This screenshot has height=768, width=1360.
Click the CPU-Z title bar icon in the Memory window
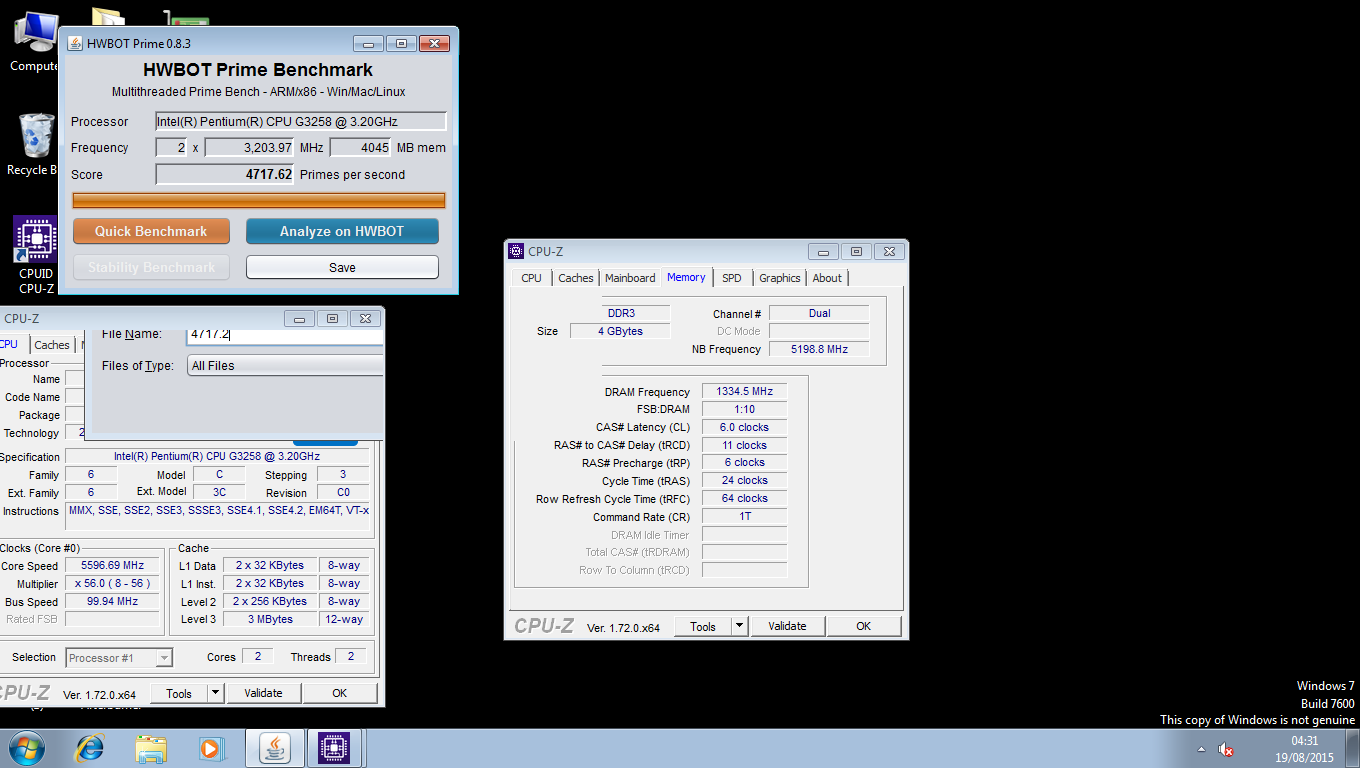pyautogui.click(x=516, y=251)
